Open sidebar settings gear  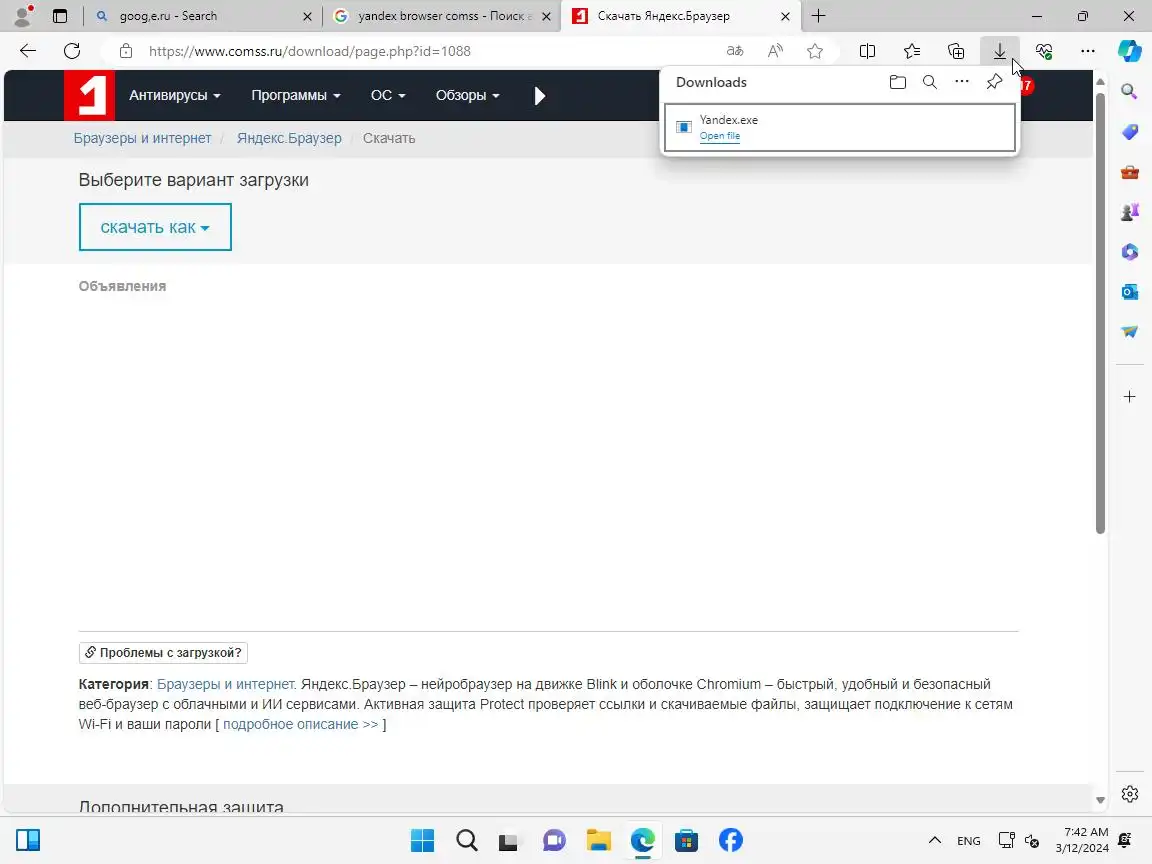click(1130, 794)
